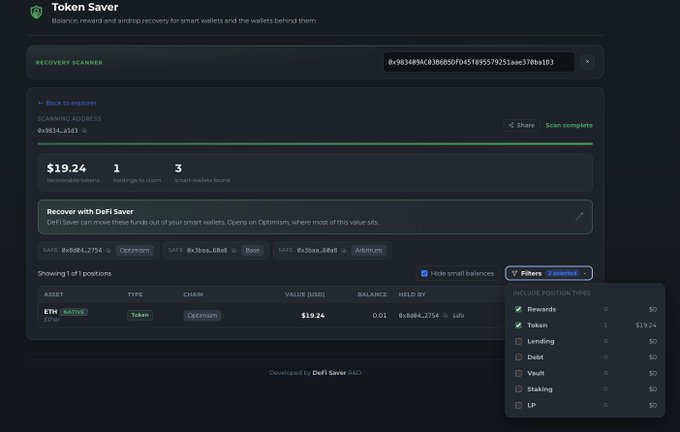Enable the LP position type
The image size is (680, 432).
click(518, 405)
